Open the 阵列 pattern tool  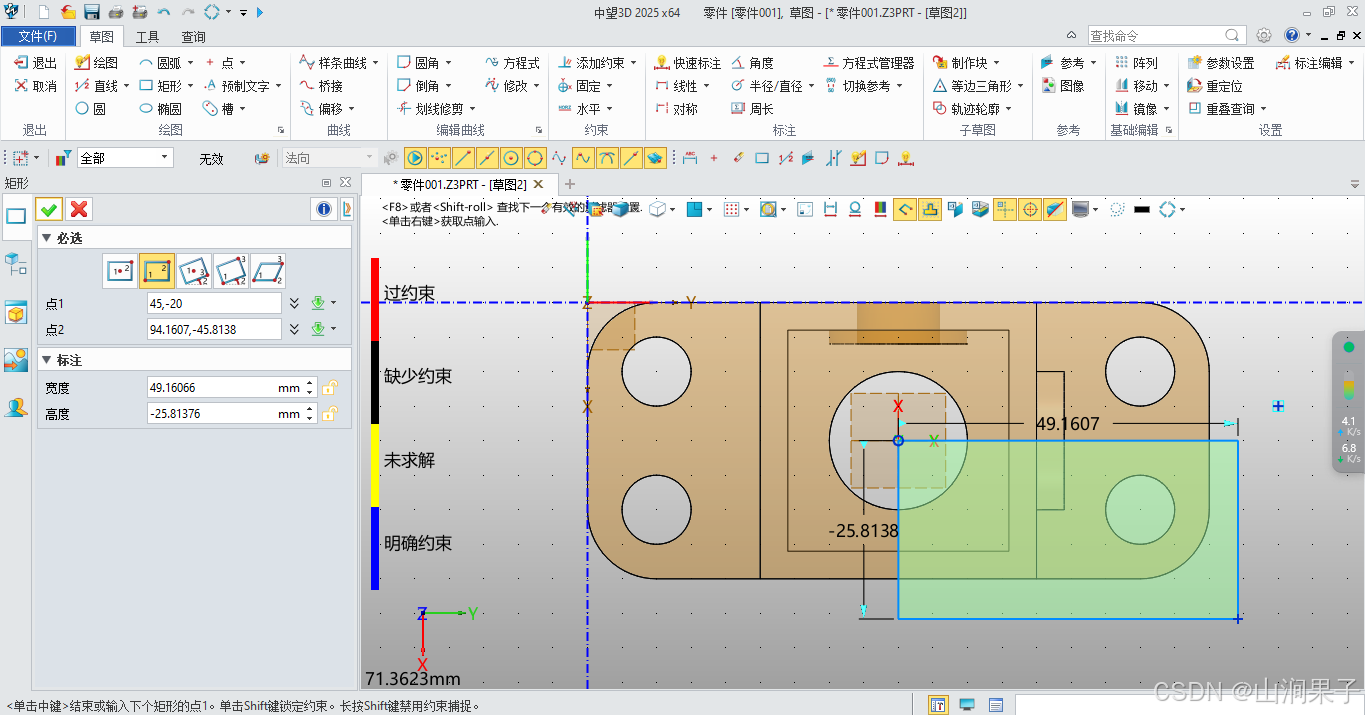(1135, 63)
